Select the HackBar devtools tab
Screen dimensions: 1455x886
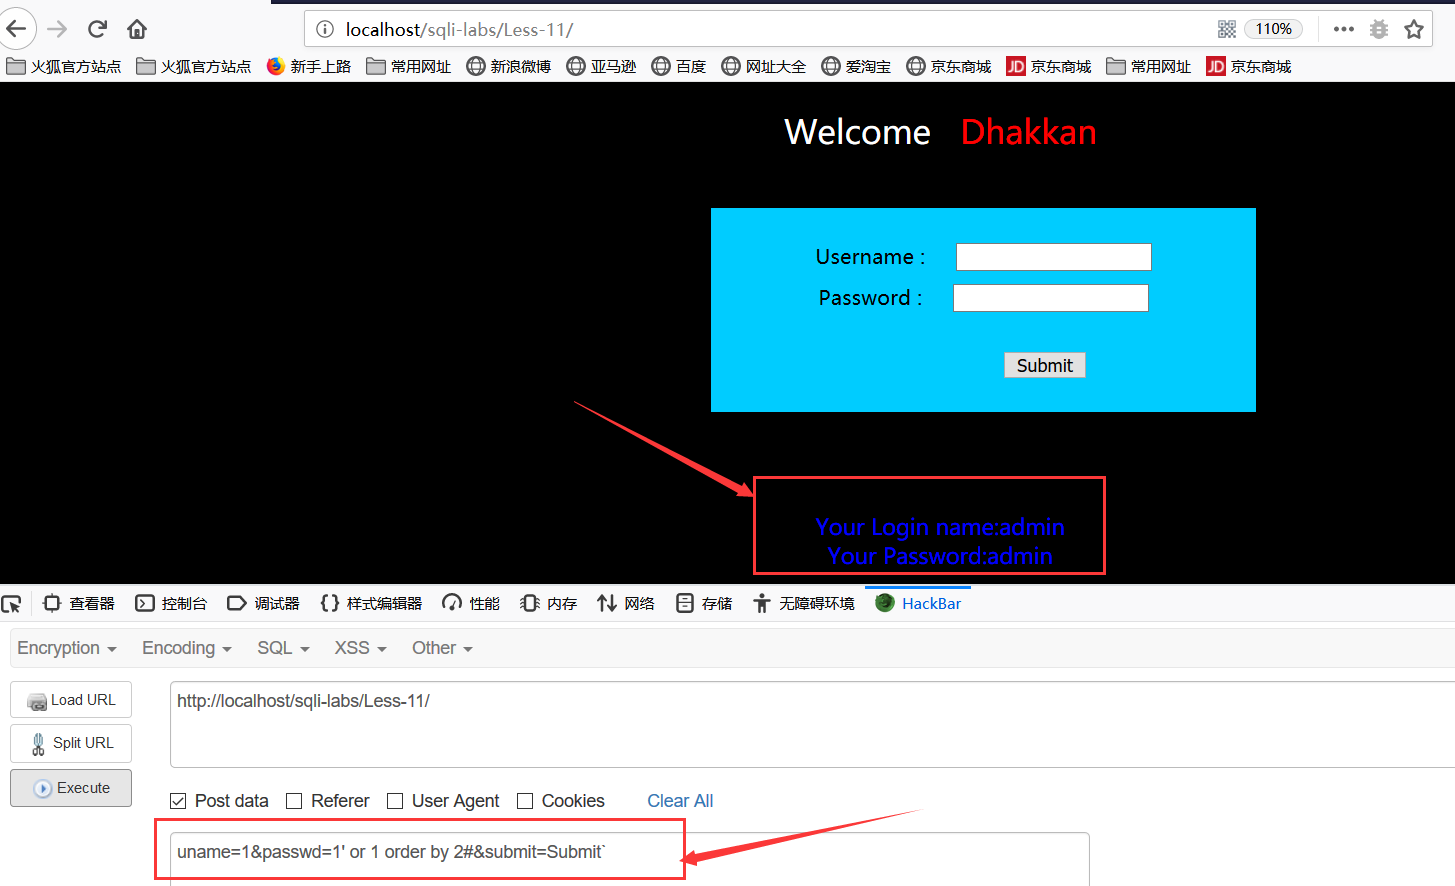pyautogui.click(x=918, y=603)
